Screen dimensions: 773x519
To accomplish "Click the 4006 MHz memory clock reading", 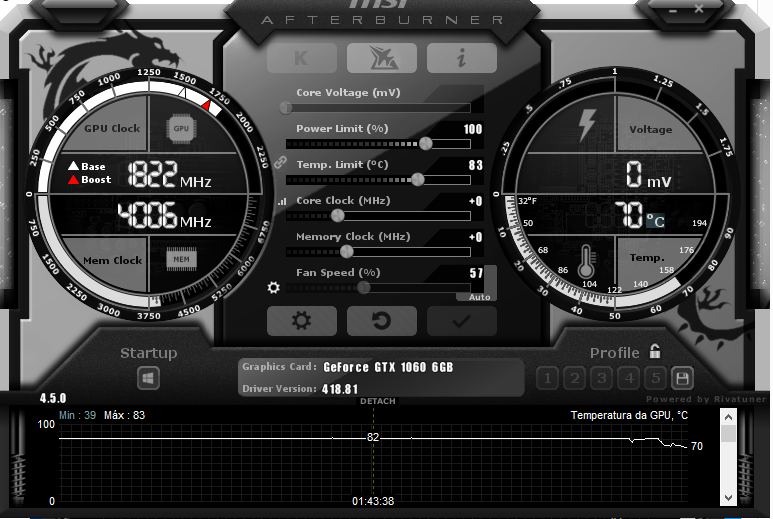I will click(165, 215).
